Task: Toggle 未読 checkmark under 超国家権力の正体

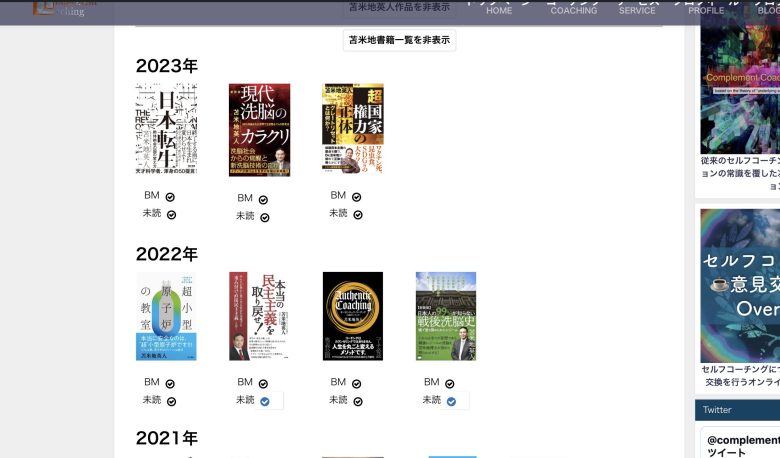Action: click(357, 214)
